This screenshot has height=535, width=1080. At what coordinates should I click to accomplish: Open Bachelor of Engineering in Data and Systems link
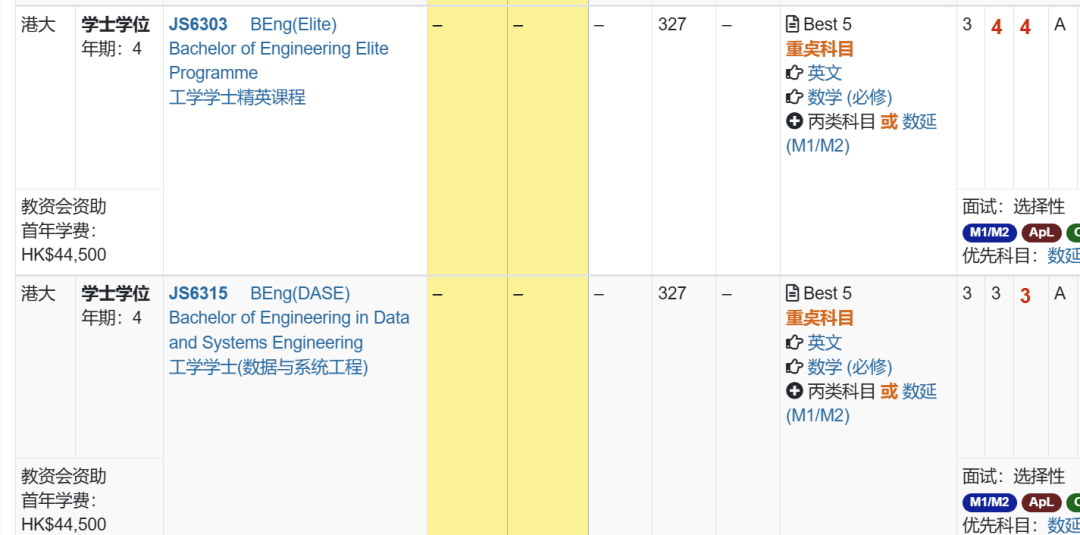[288, 318]
